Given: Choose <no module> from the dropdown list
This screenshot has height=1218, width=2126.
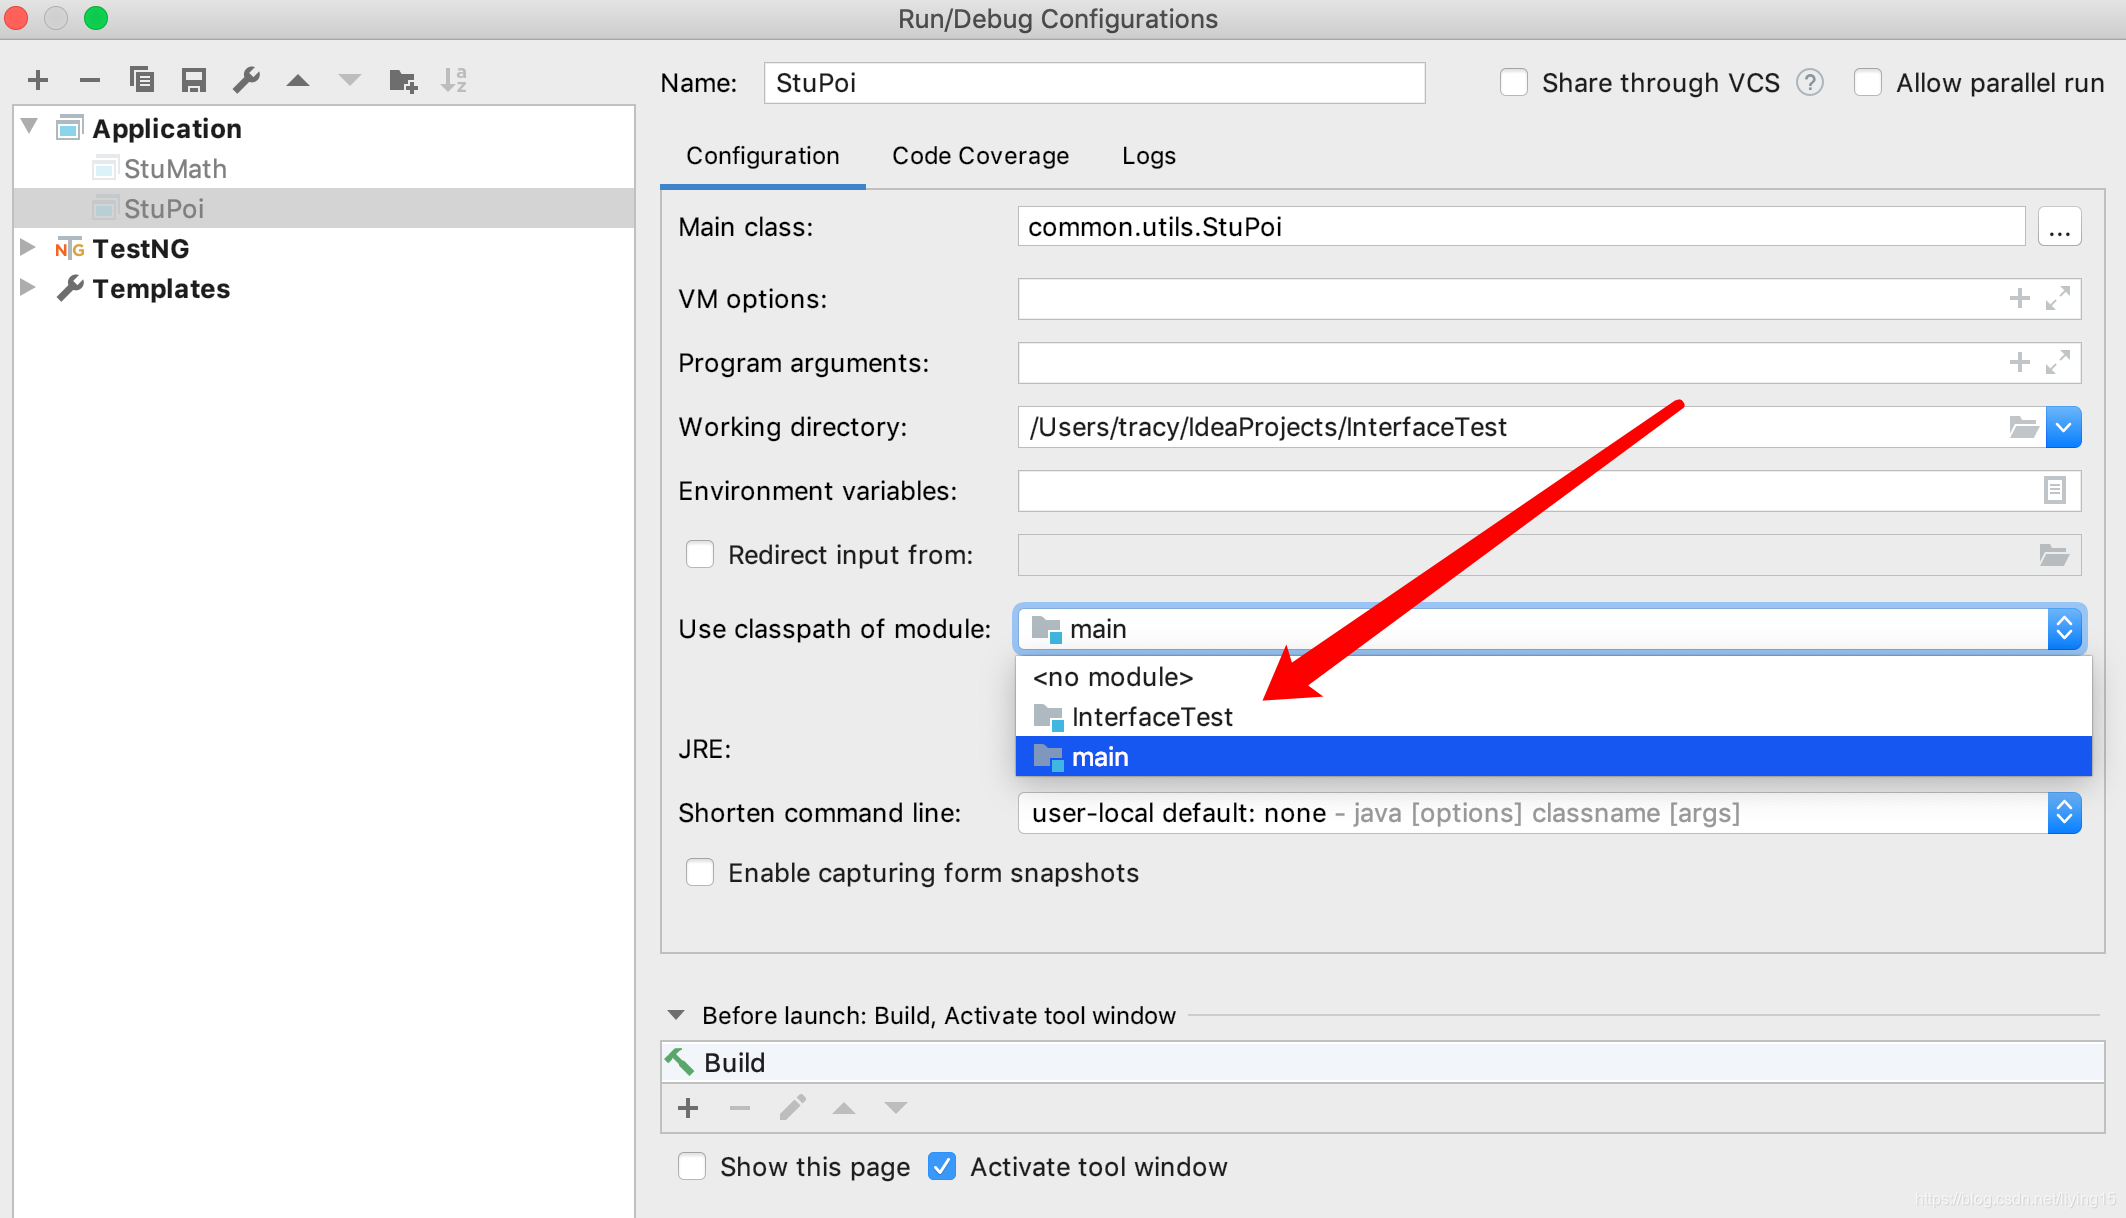Looking at the screenshot, I should 1554,677.
